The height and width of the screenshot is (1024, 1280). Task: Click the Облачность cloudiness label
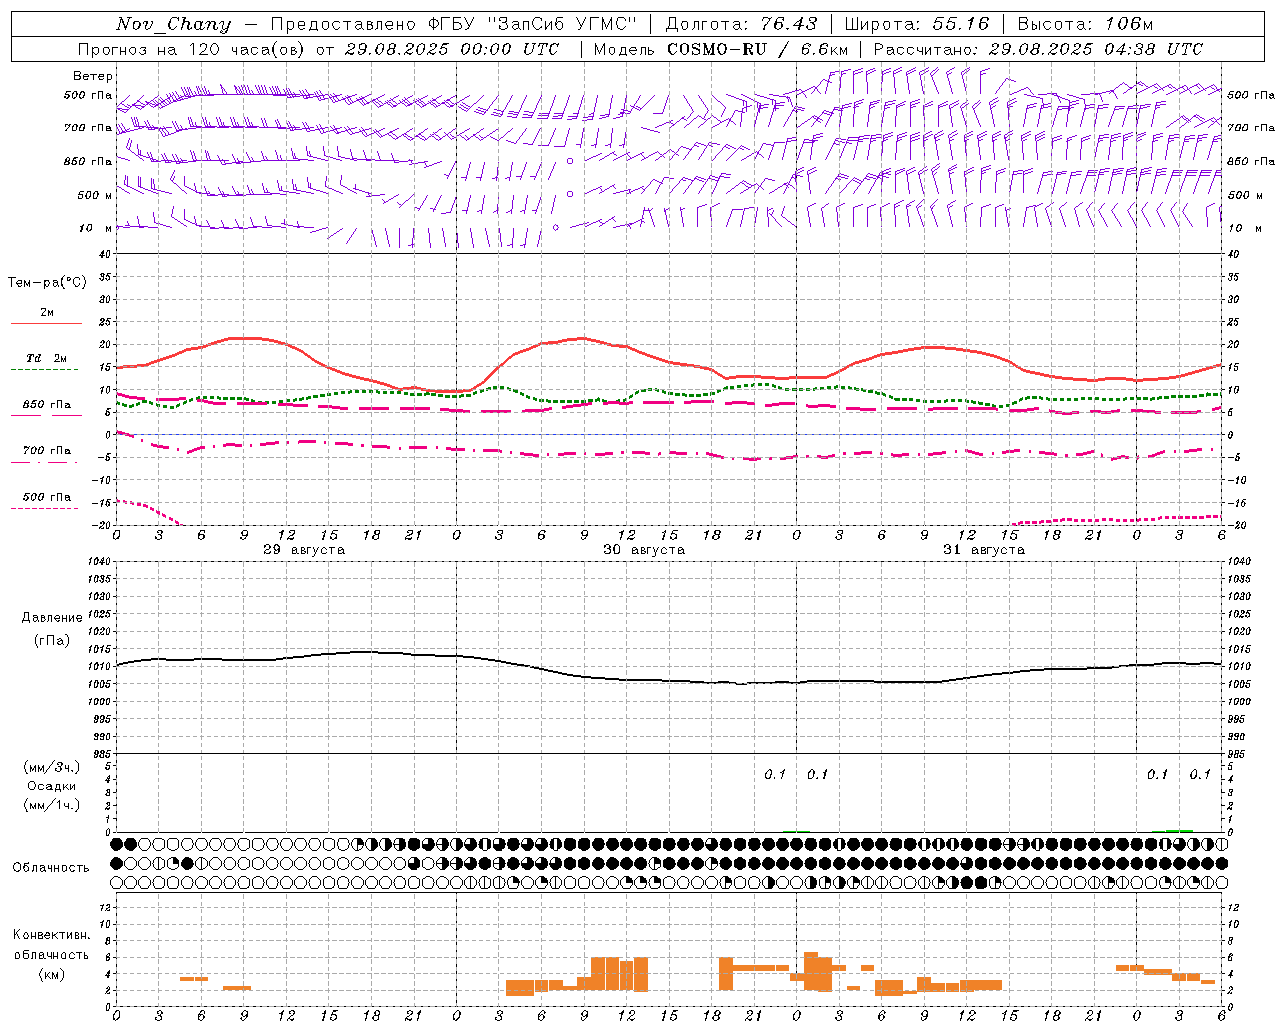pos(51,867)
